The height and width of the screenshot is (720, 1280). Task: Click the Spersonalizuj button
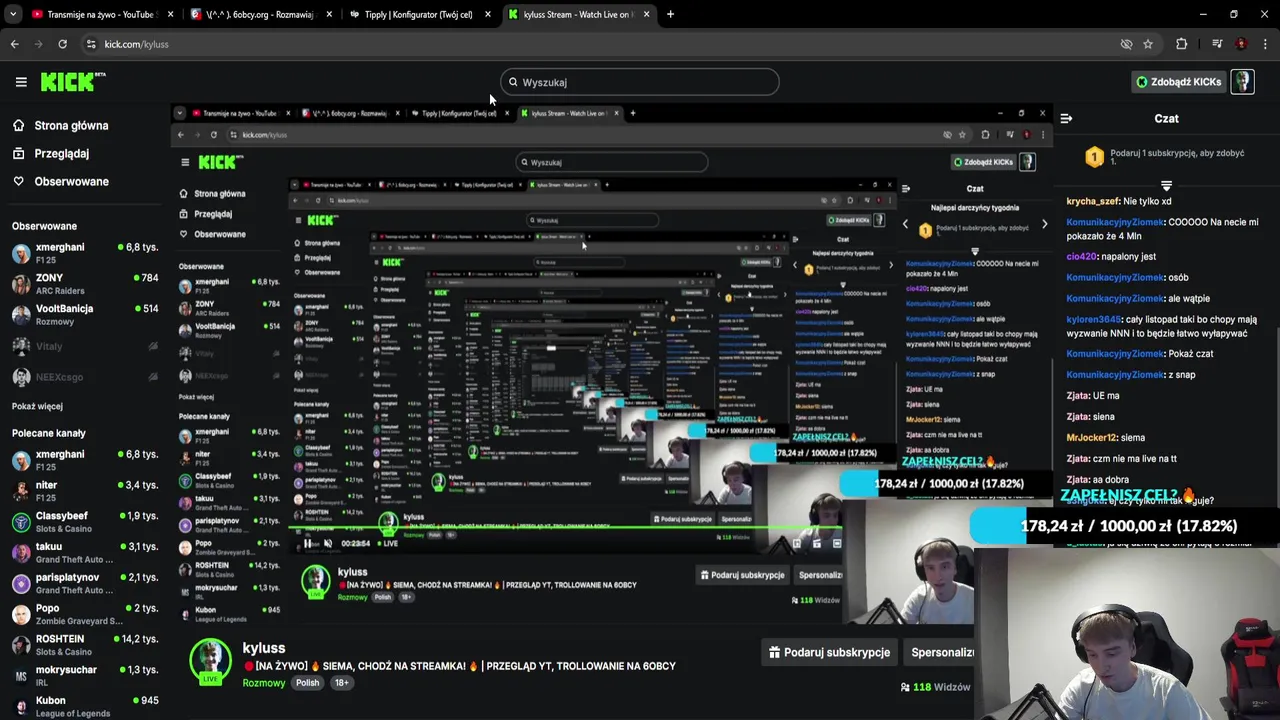(x=940, y=652)
